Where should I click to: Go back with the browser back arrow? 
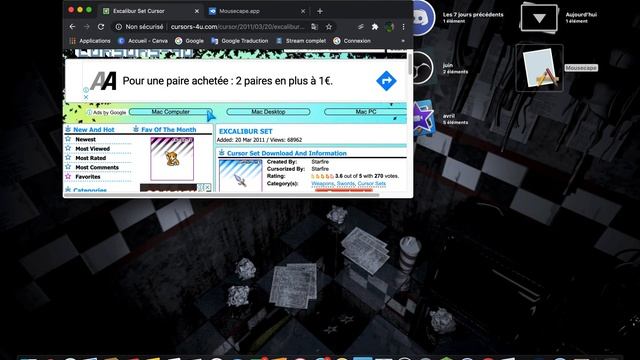pos(72,27)
